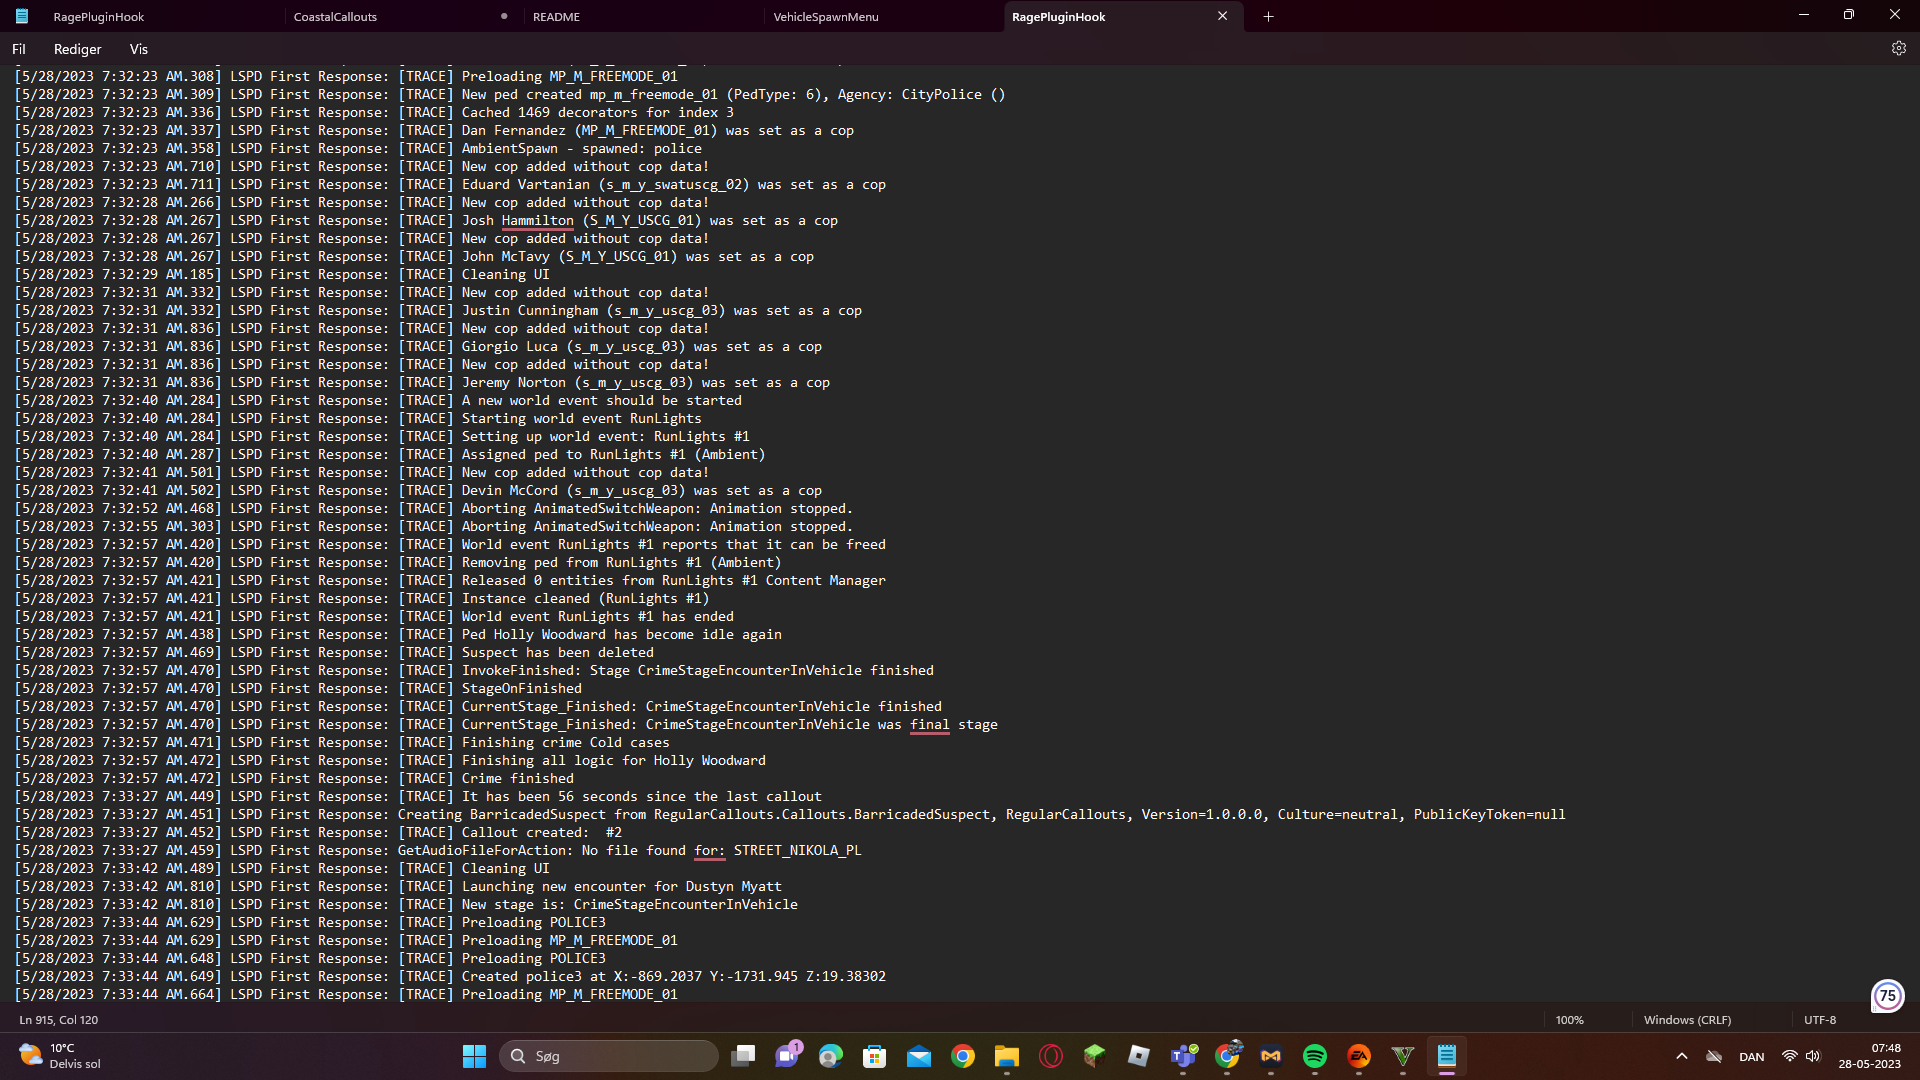Launch the Roblox taskbar icon
The image size is (1920, 1080).
[1138, 1056]
